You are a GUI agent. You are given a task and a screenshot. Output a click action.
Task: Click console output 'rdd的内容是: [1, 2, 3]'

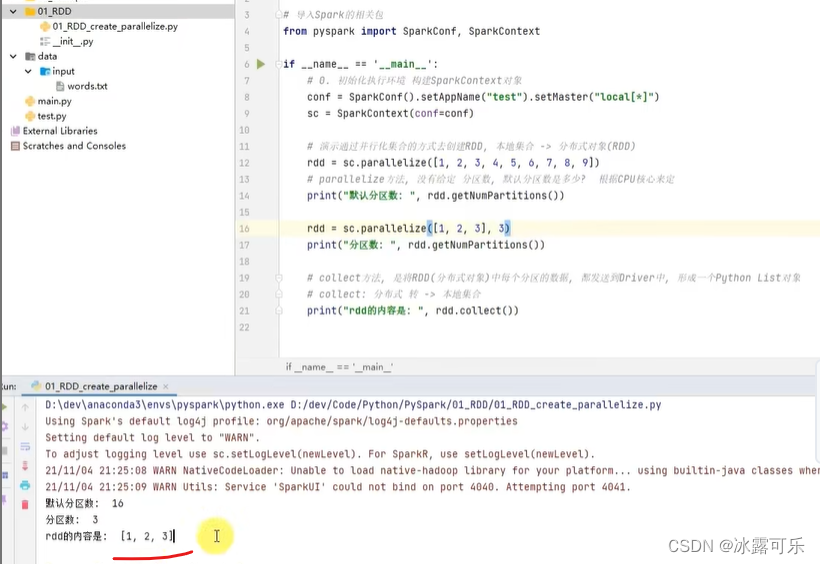pyautogui.click(x=109, y=536)
